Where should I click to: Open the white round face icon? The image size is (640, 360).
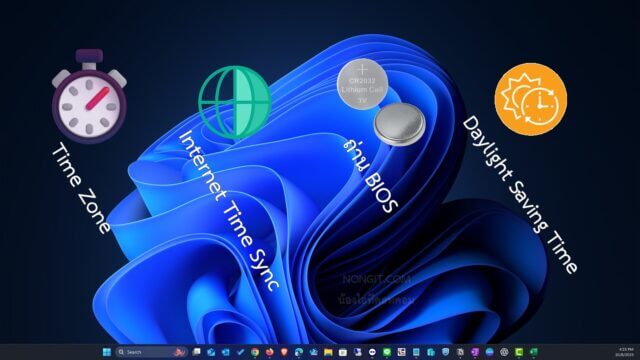click(x=372, y=352)
